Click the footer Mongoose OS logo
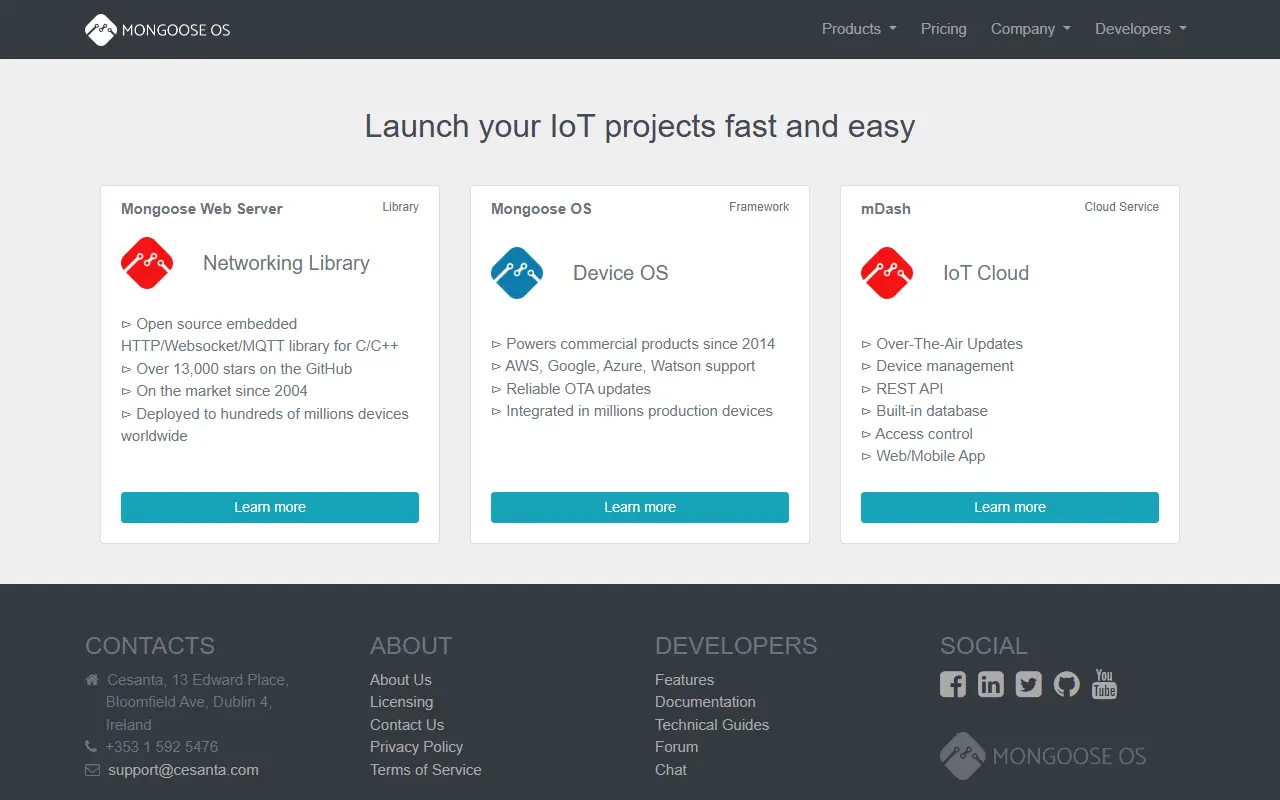Viewport: 1280px width, 800px height. (1043, 756)
